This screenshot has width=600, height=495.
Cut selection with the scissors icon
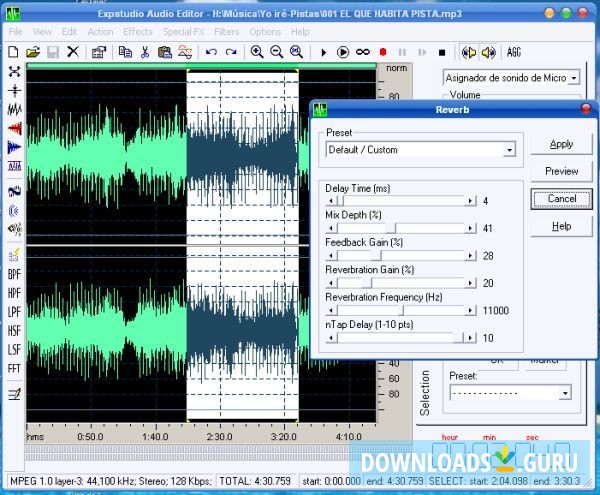(145, 52)
